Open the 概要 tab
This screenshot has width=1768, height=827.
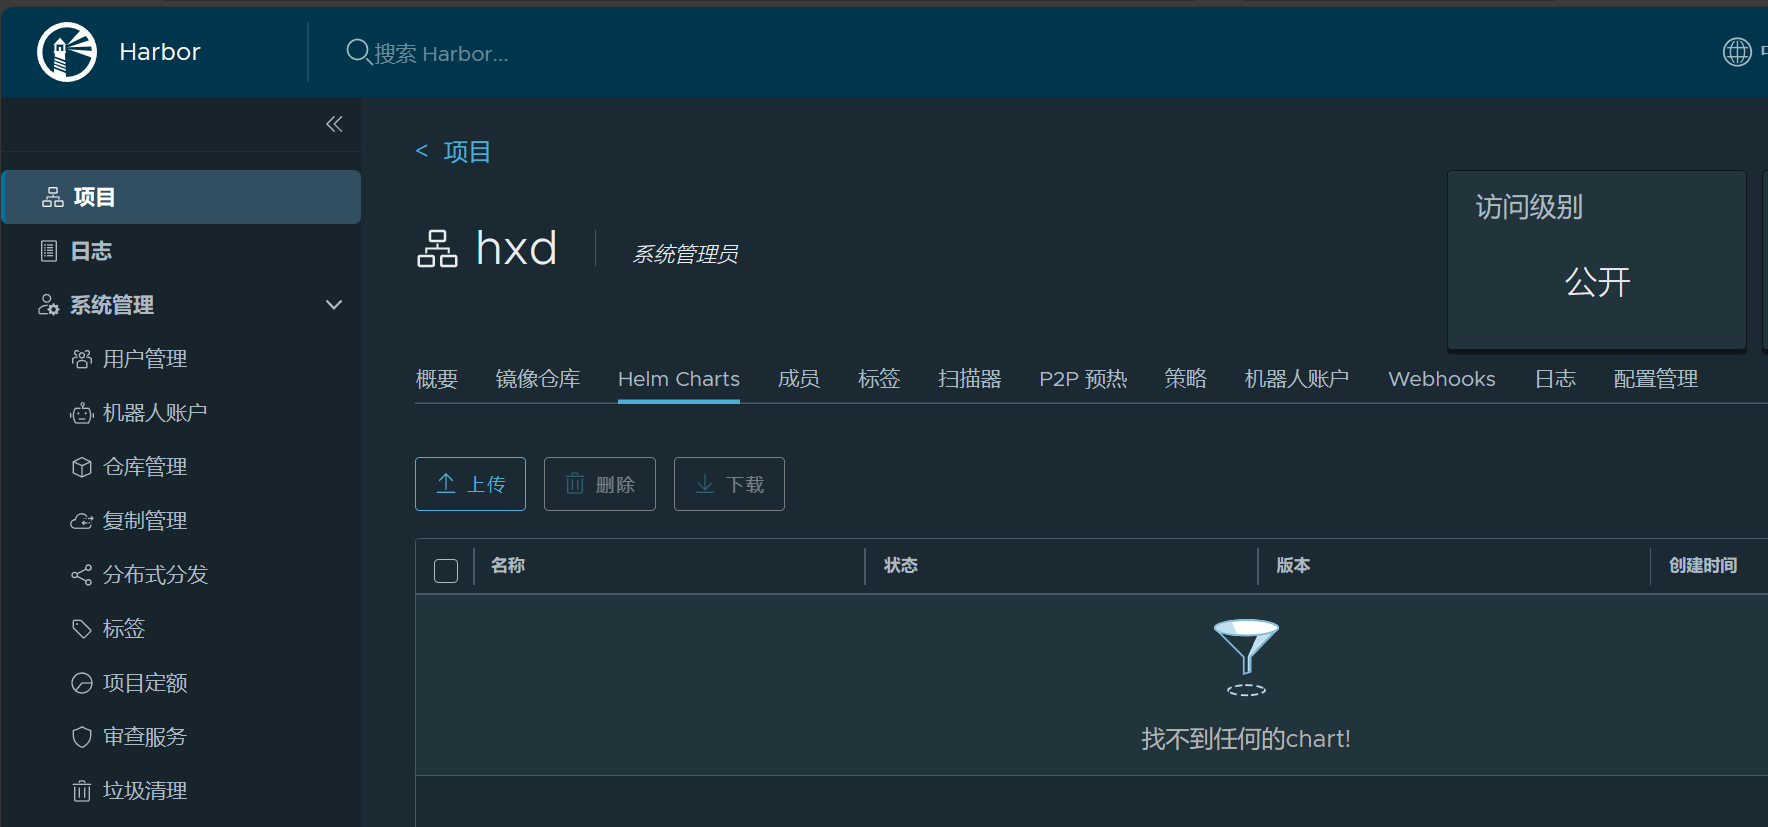click(437, 379)
